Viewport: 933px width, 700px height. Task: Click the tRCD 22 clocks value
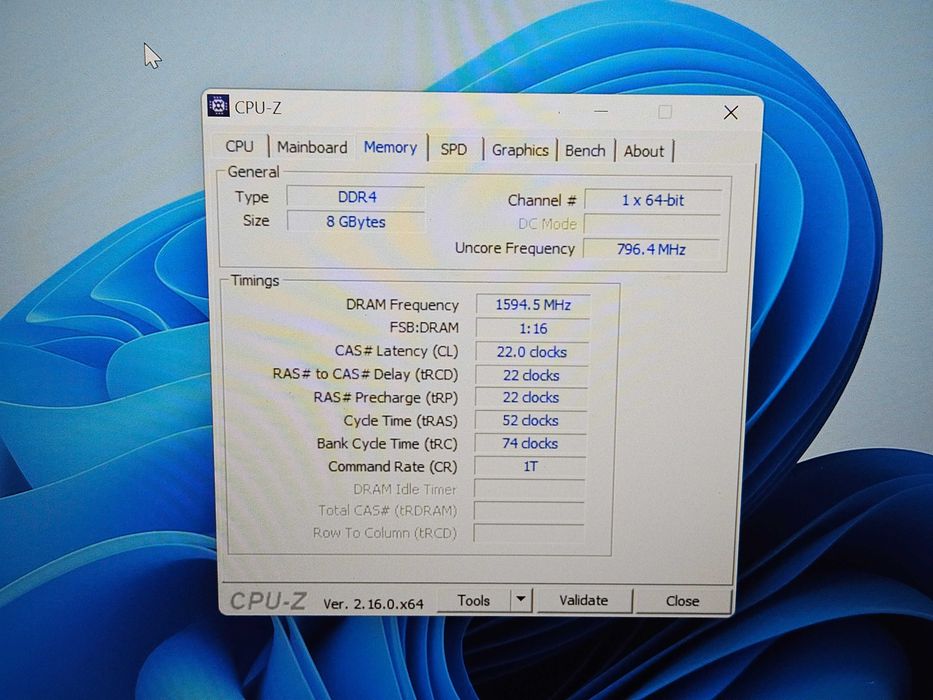[531, 376]
